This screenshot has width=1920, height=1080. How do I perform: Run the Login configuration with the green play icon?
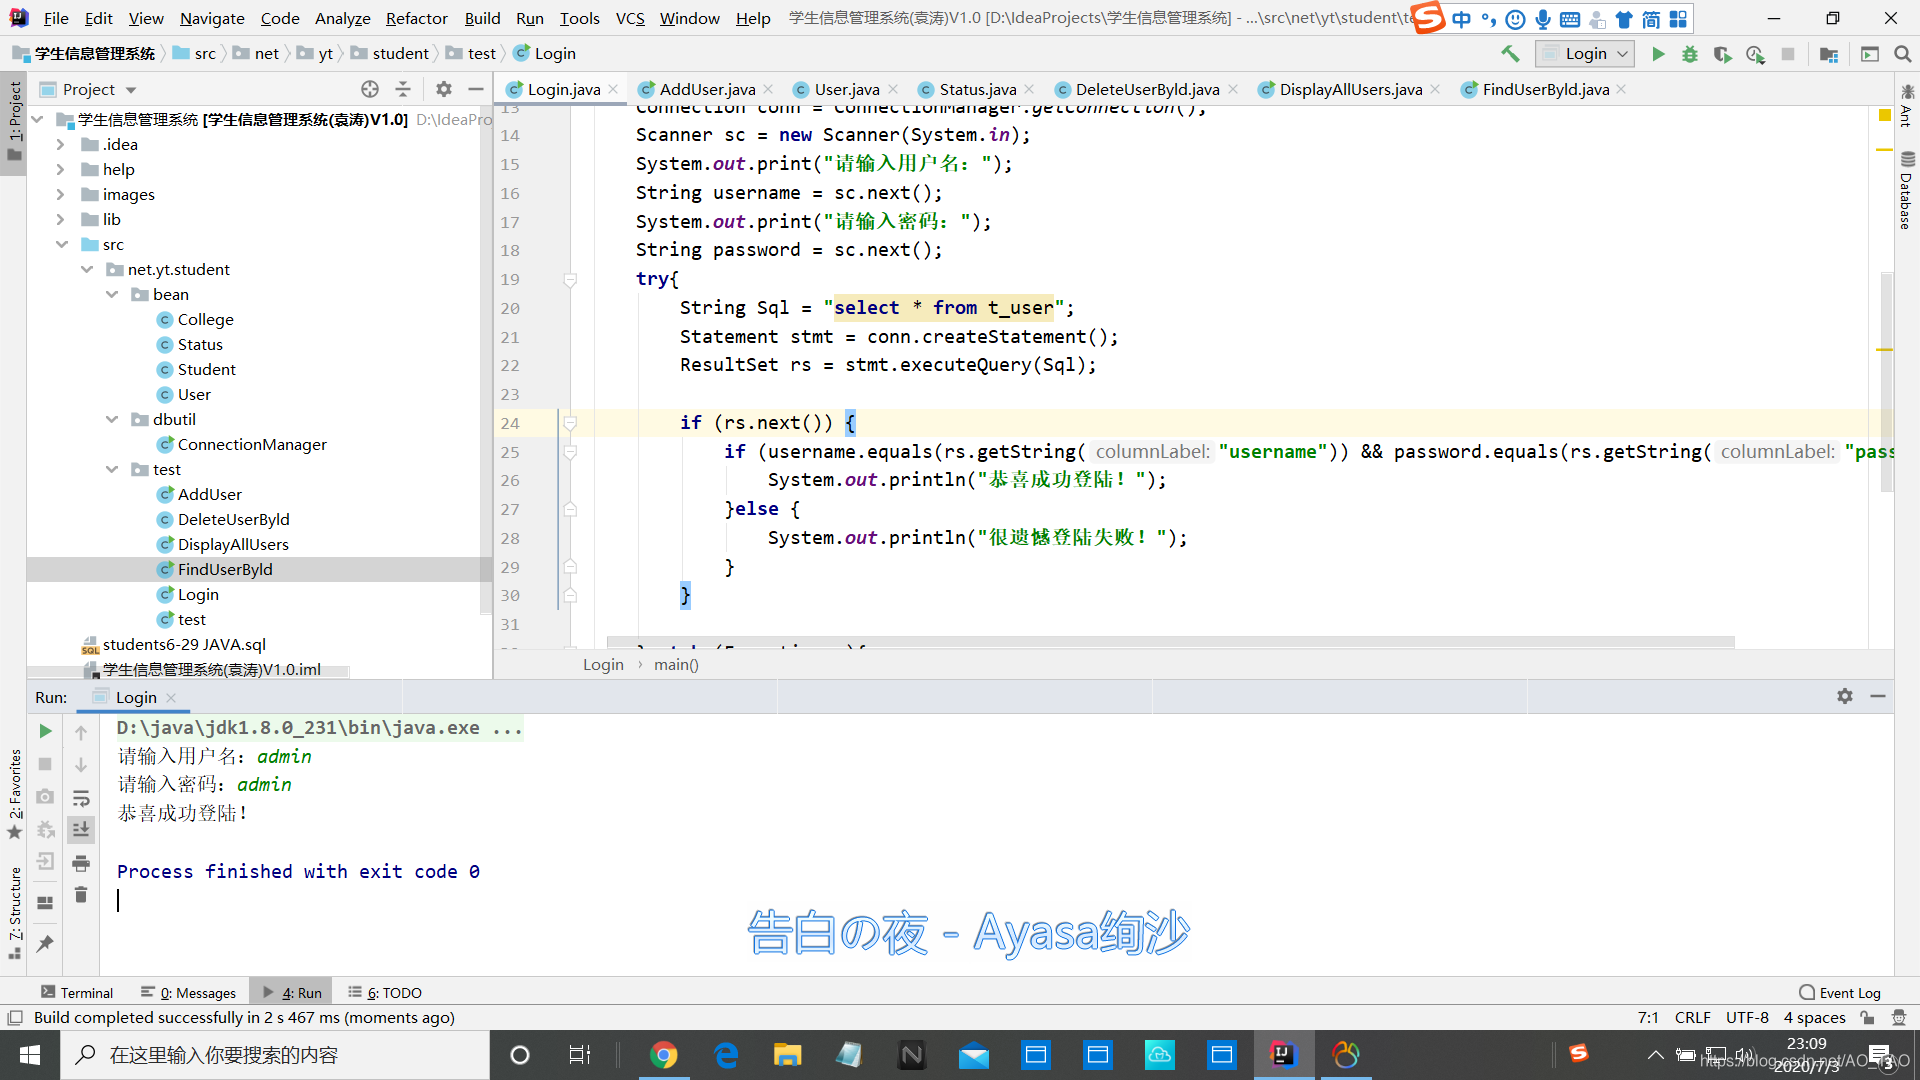tap(1658, 54)
